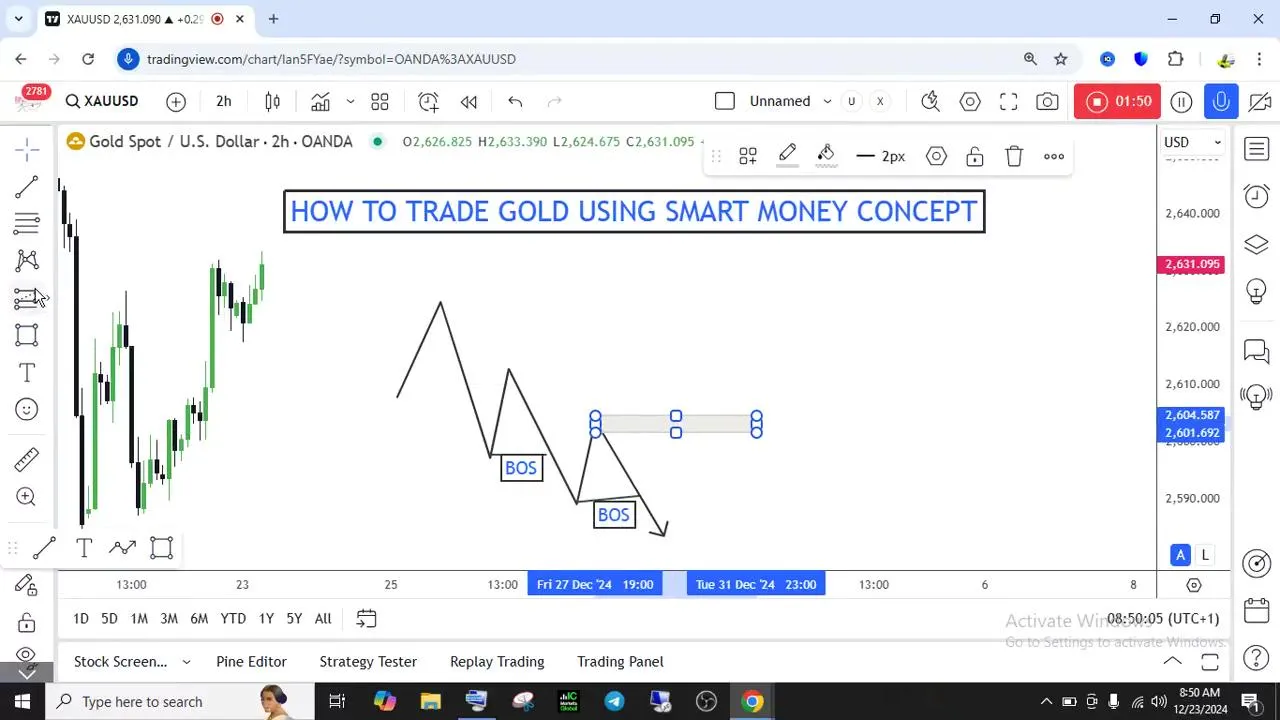1280x720 pixels.
Task: Click the paint bucket background color
Action: pyautogui.click(x=826, y=155)
